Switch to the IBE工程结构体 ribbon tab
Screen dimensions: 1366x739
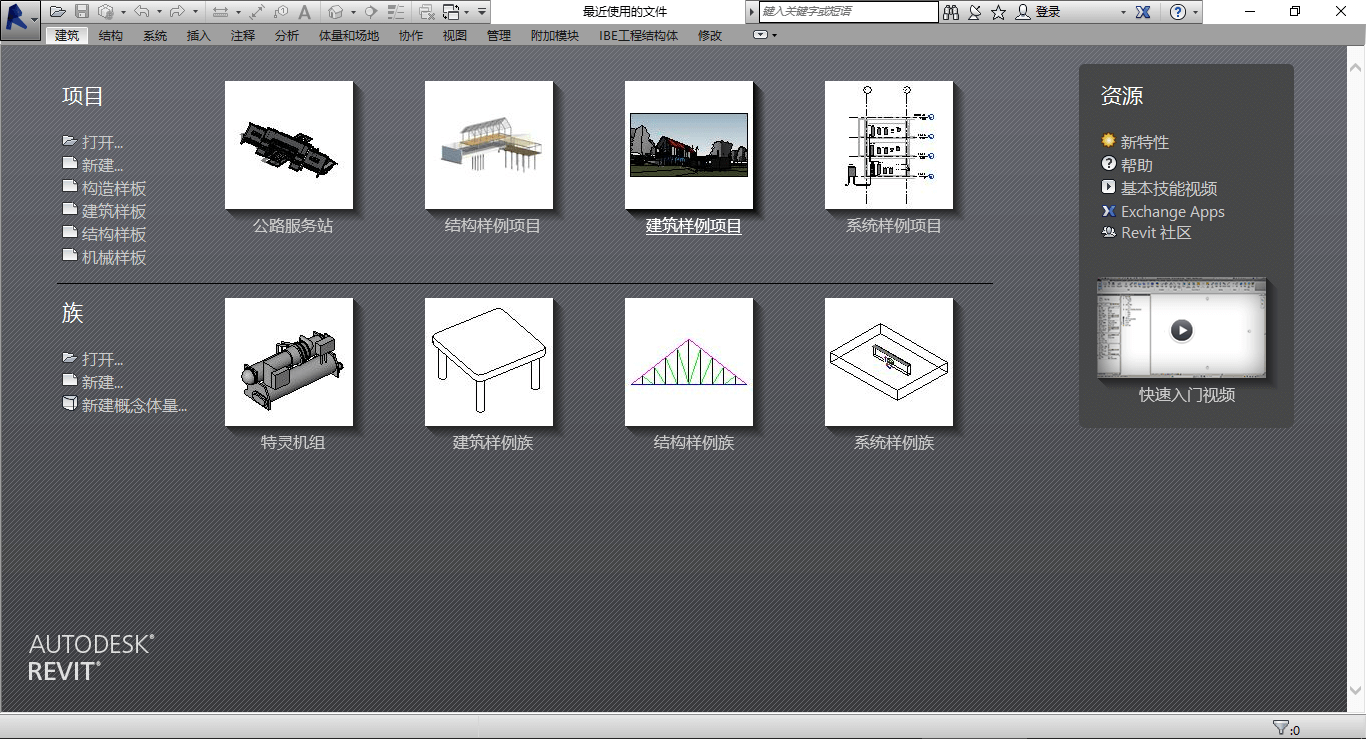pyautogui.click(x=638, y=35)
